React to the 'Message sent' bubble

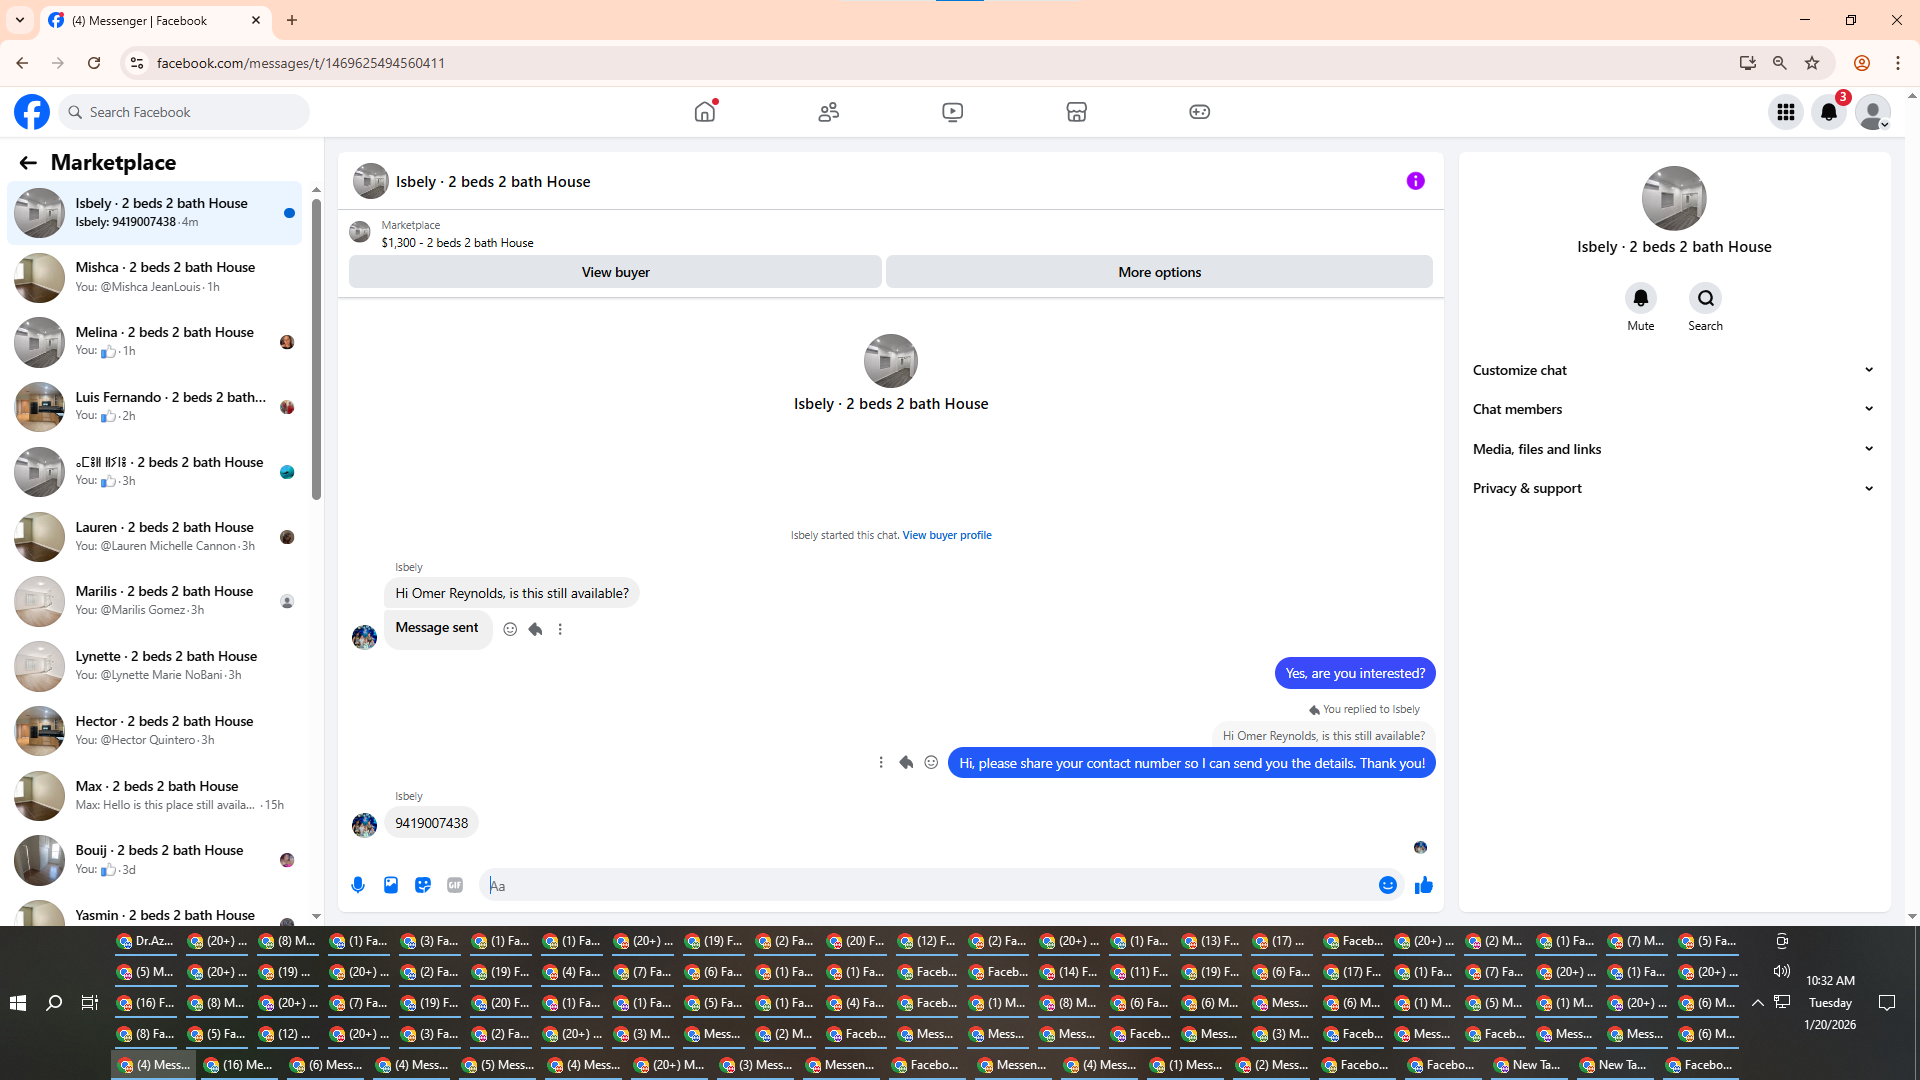tap(510, 629)
